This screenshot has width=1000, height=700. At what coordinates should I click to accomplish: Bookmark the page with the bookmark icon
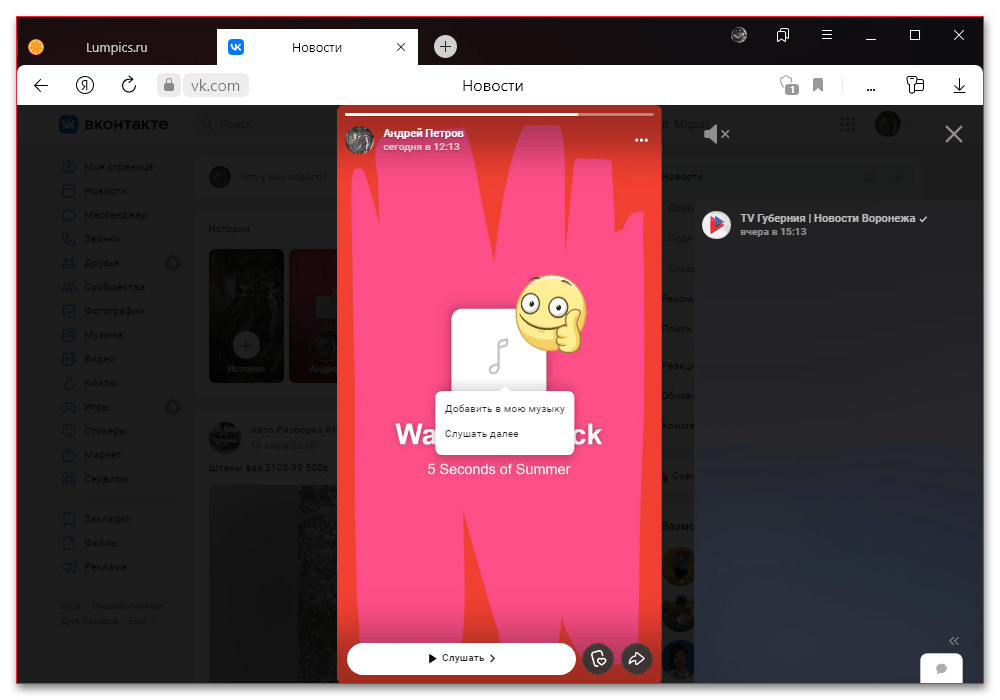point(818,85)
